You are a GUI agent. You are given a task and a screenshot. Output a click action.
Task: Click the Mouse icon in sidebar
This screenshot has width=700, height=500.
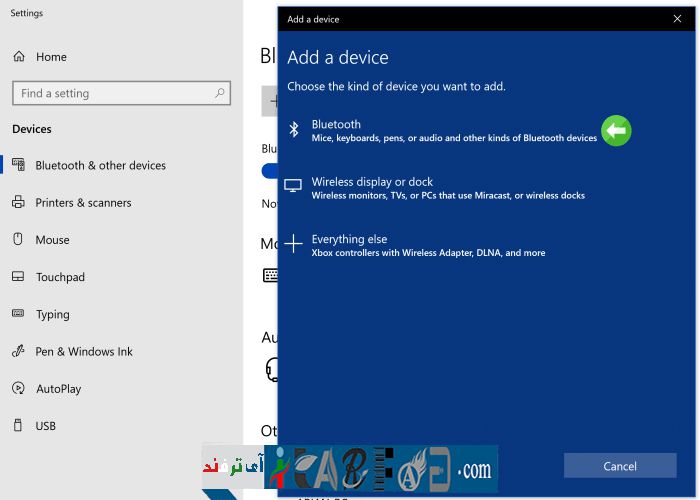(18, 240)
